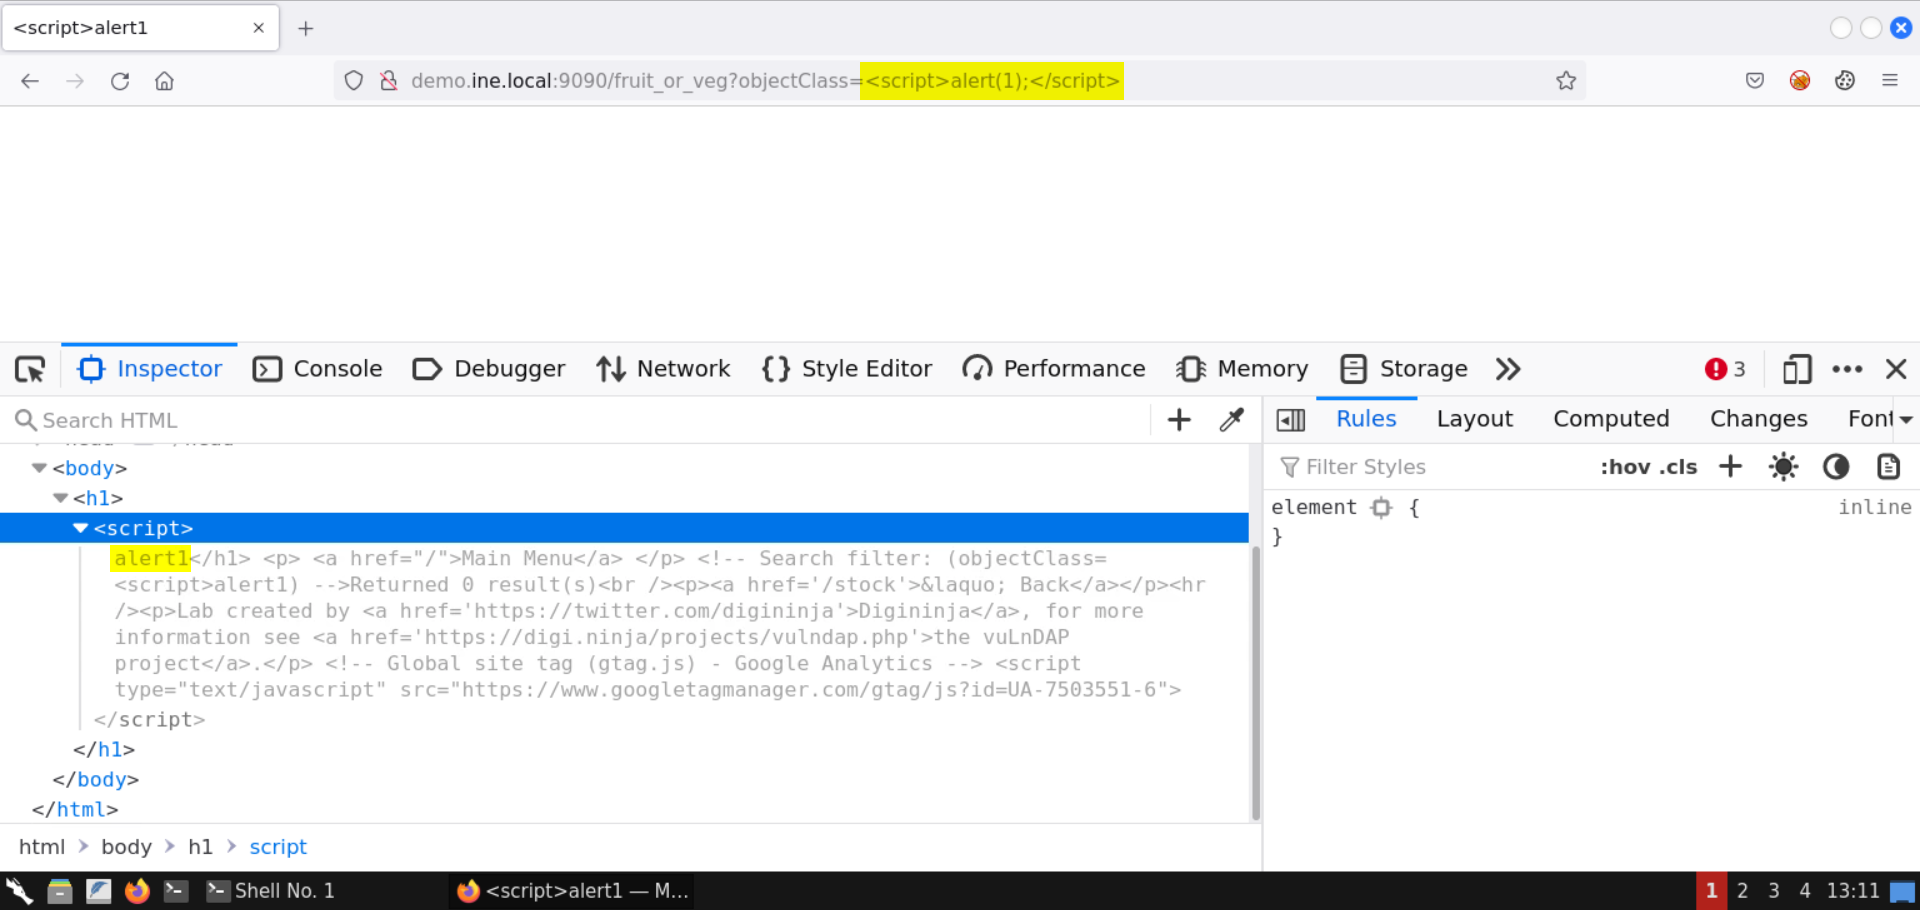Image resolution: width=1920 pixels, height=910 pixels.
Task: Show more DevTools tabs chevron
Action: click(1508, 369)
